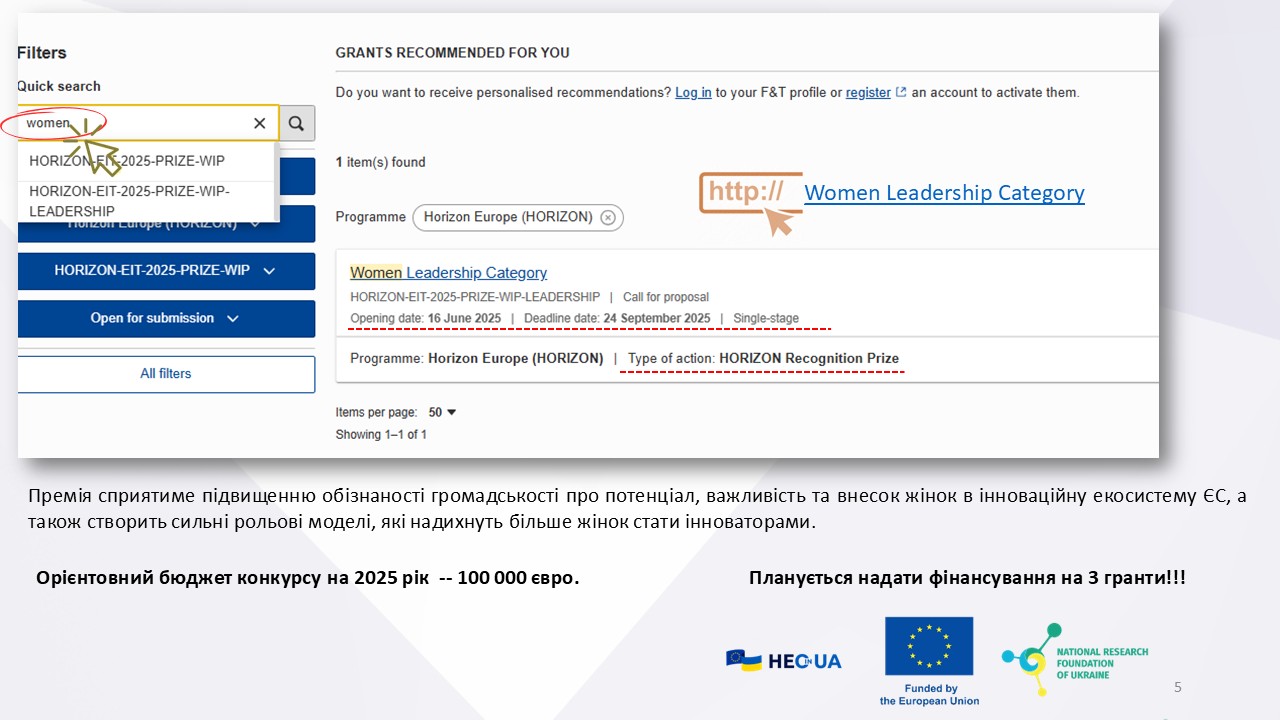Remove the Horizon Europe (HORIZON) filter chip
The image size is (1280, 720).
pyautogui.click(x=608, y=217)
